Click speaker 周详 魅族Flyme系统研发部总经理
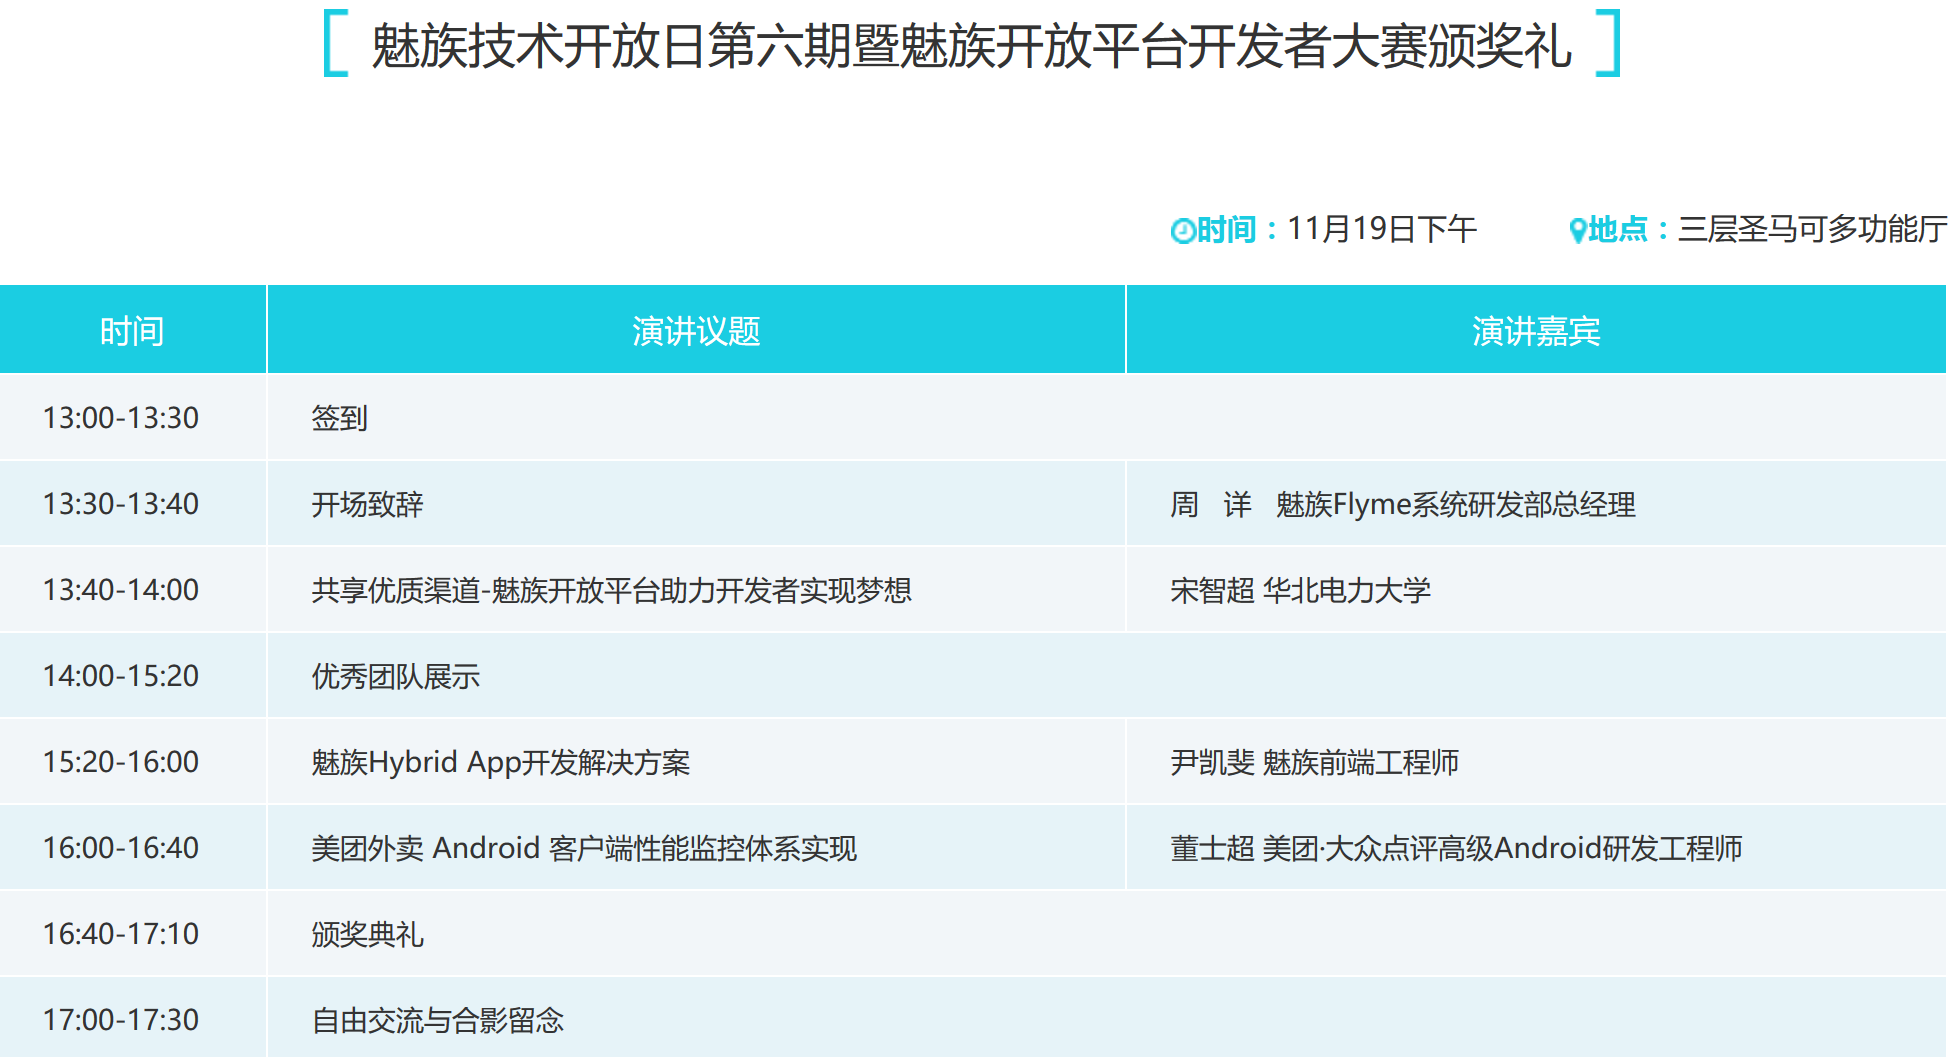 pos(1403,504)
